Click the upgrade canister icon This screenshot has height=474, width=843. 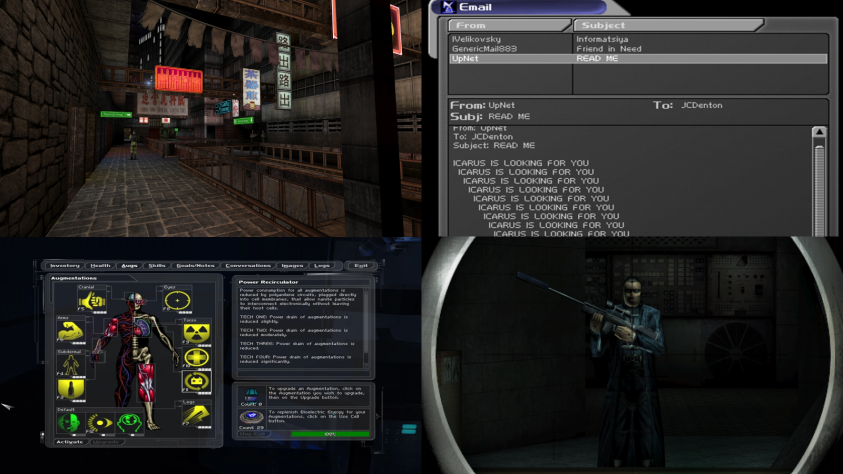[251, 394]
